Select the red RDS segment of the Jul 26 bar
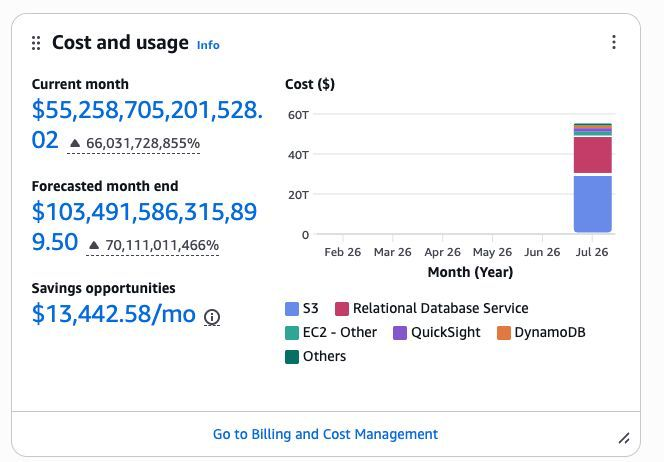Viewport: 664px width, 462px height. tap(592, 155)
